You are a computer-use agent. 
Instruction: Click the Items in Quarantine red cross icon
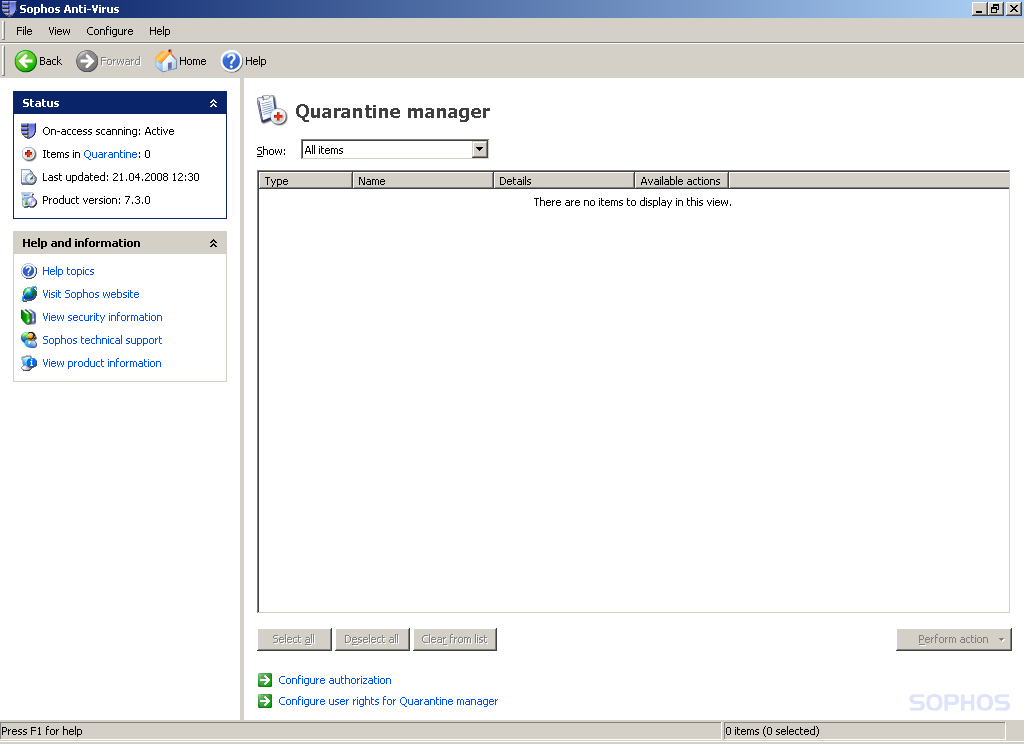[x=29, y=154]
